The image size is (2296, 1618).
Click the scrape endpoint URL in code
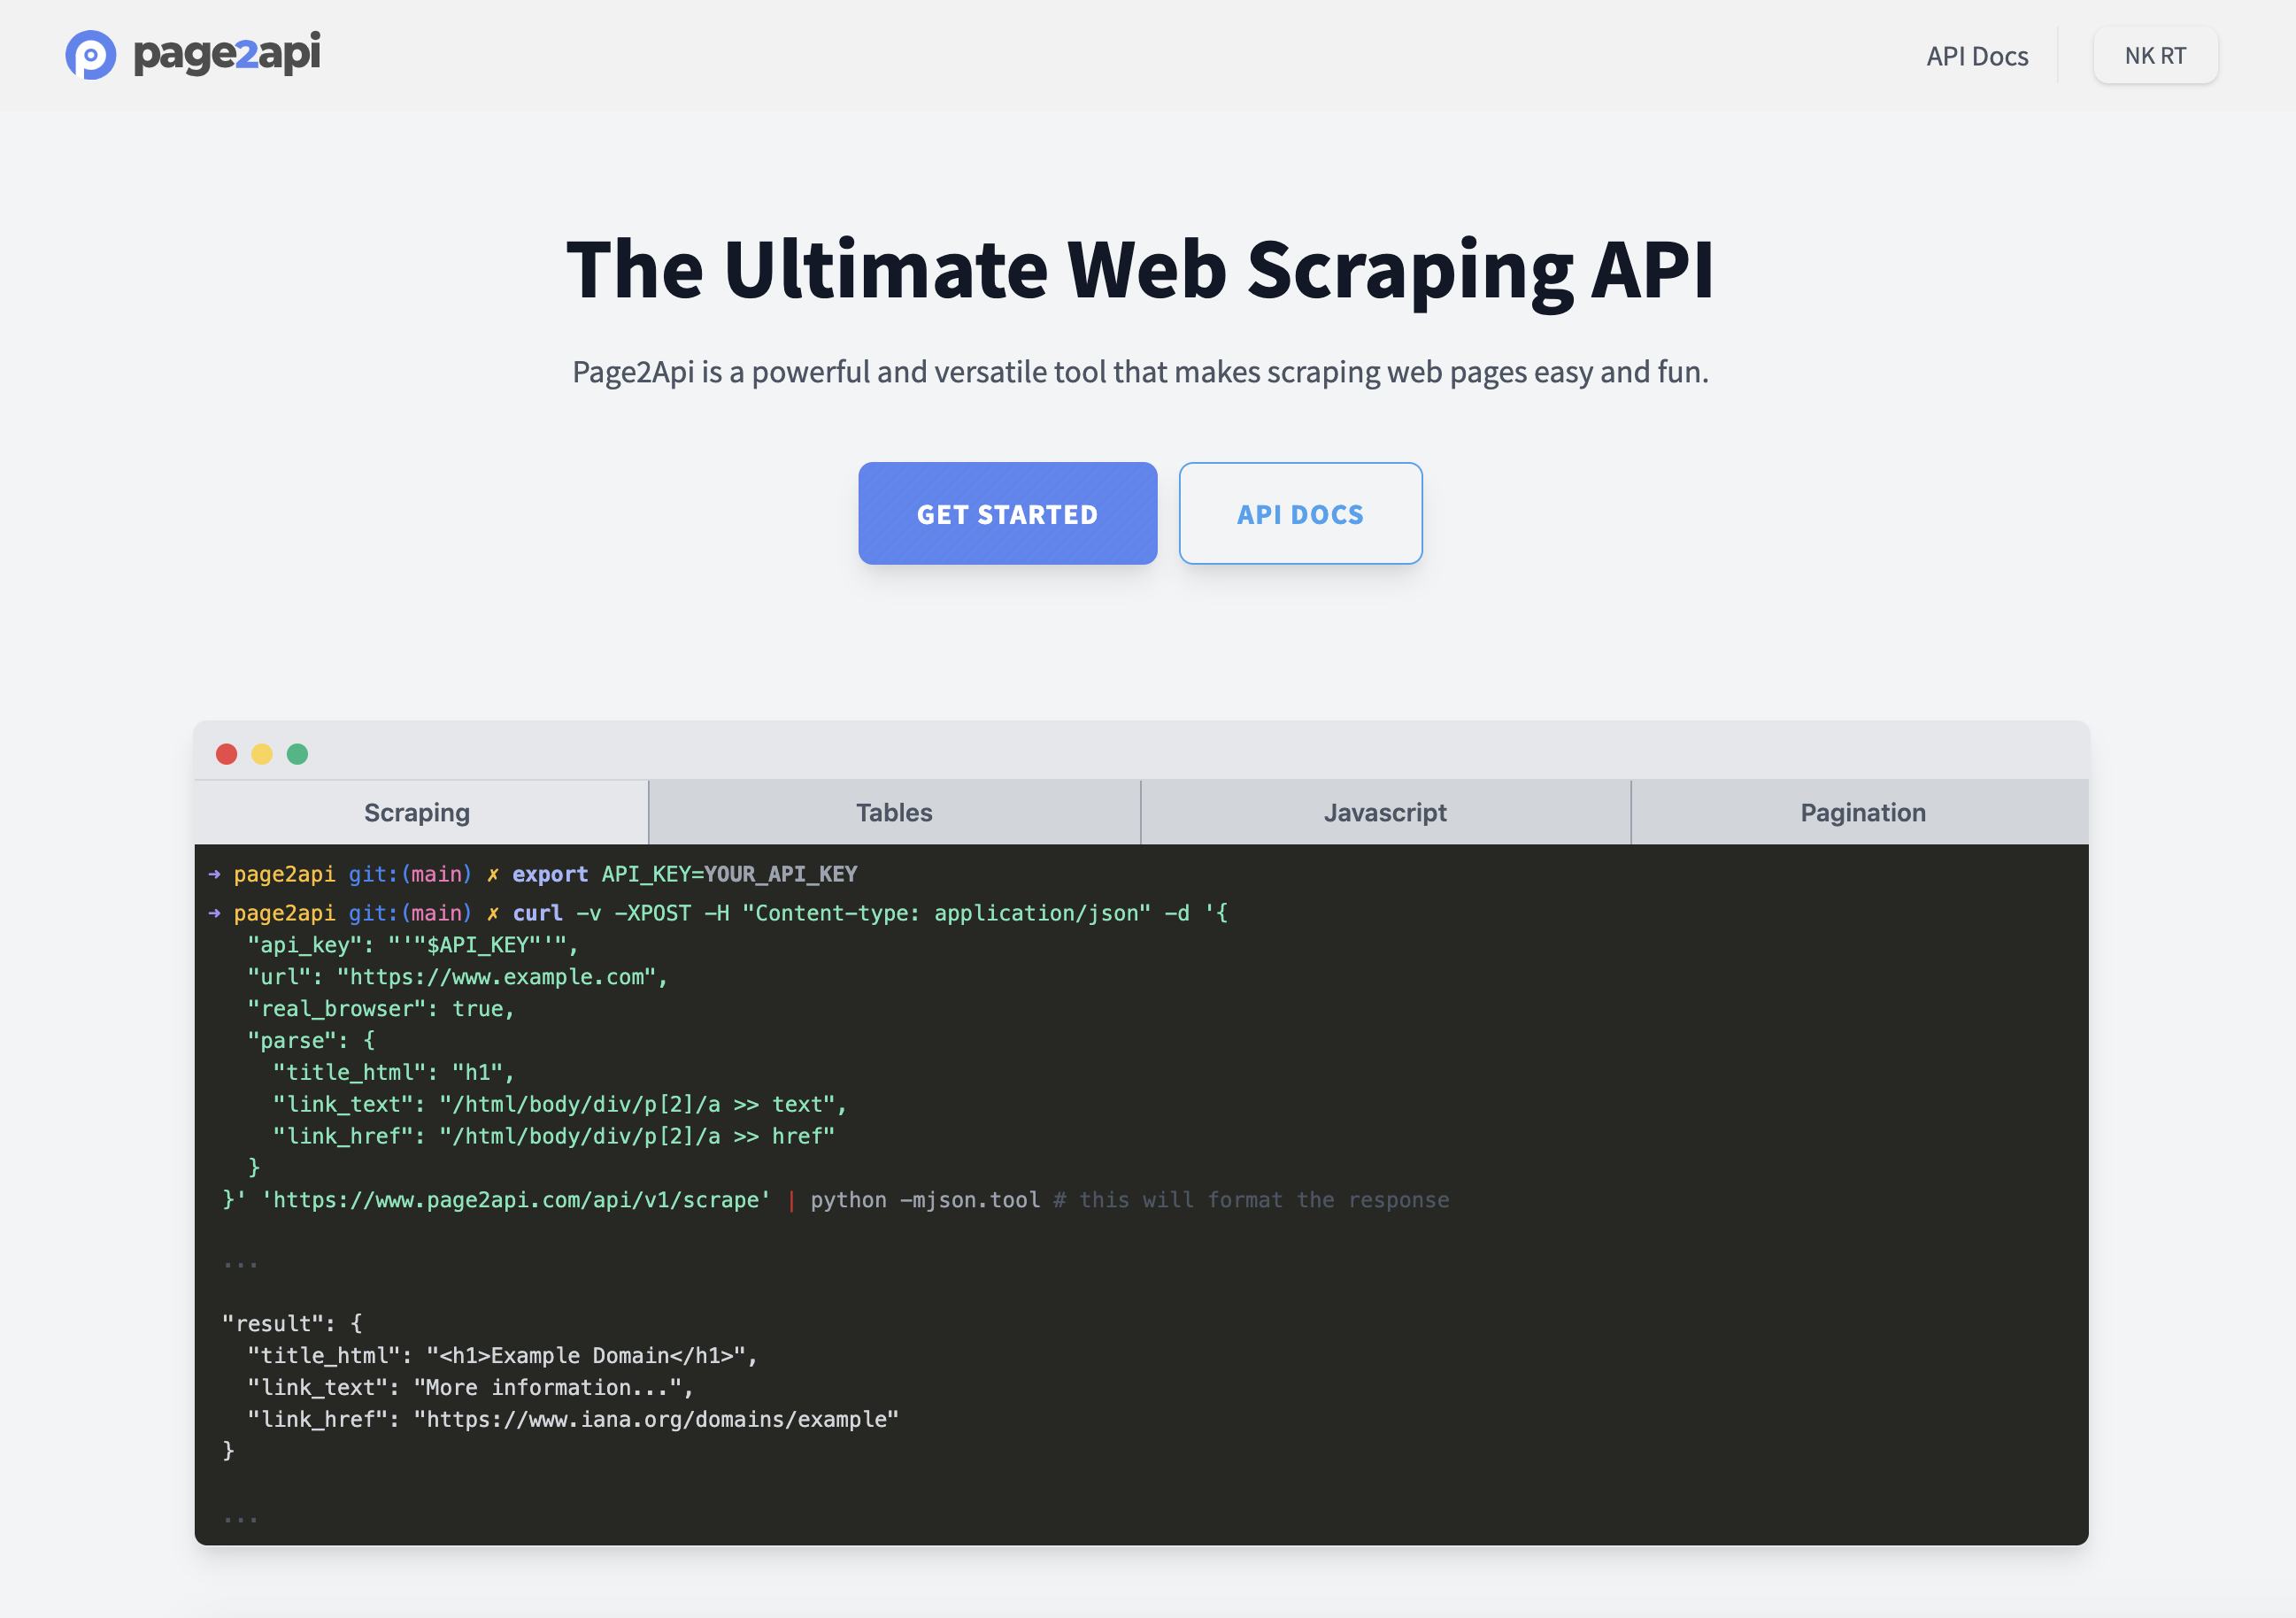coord(516,1200)
